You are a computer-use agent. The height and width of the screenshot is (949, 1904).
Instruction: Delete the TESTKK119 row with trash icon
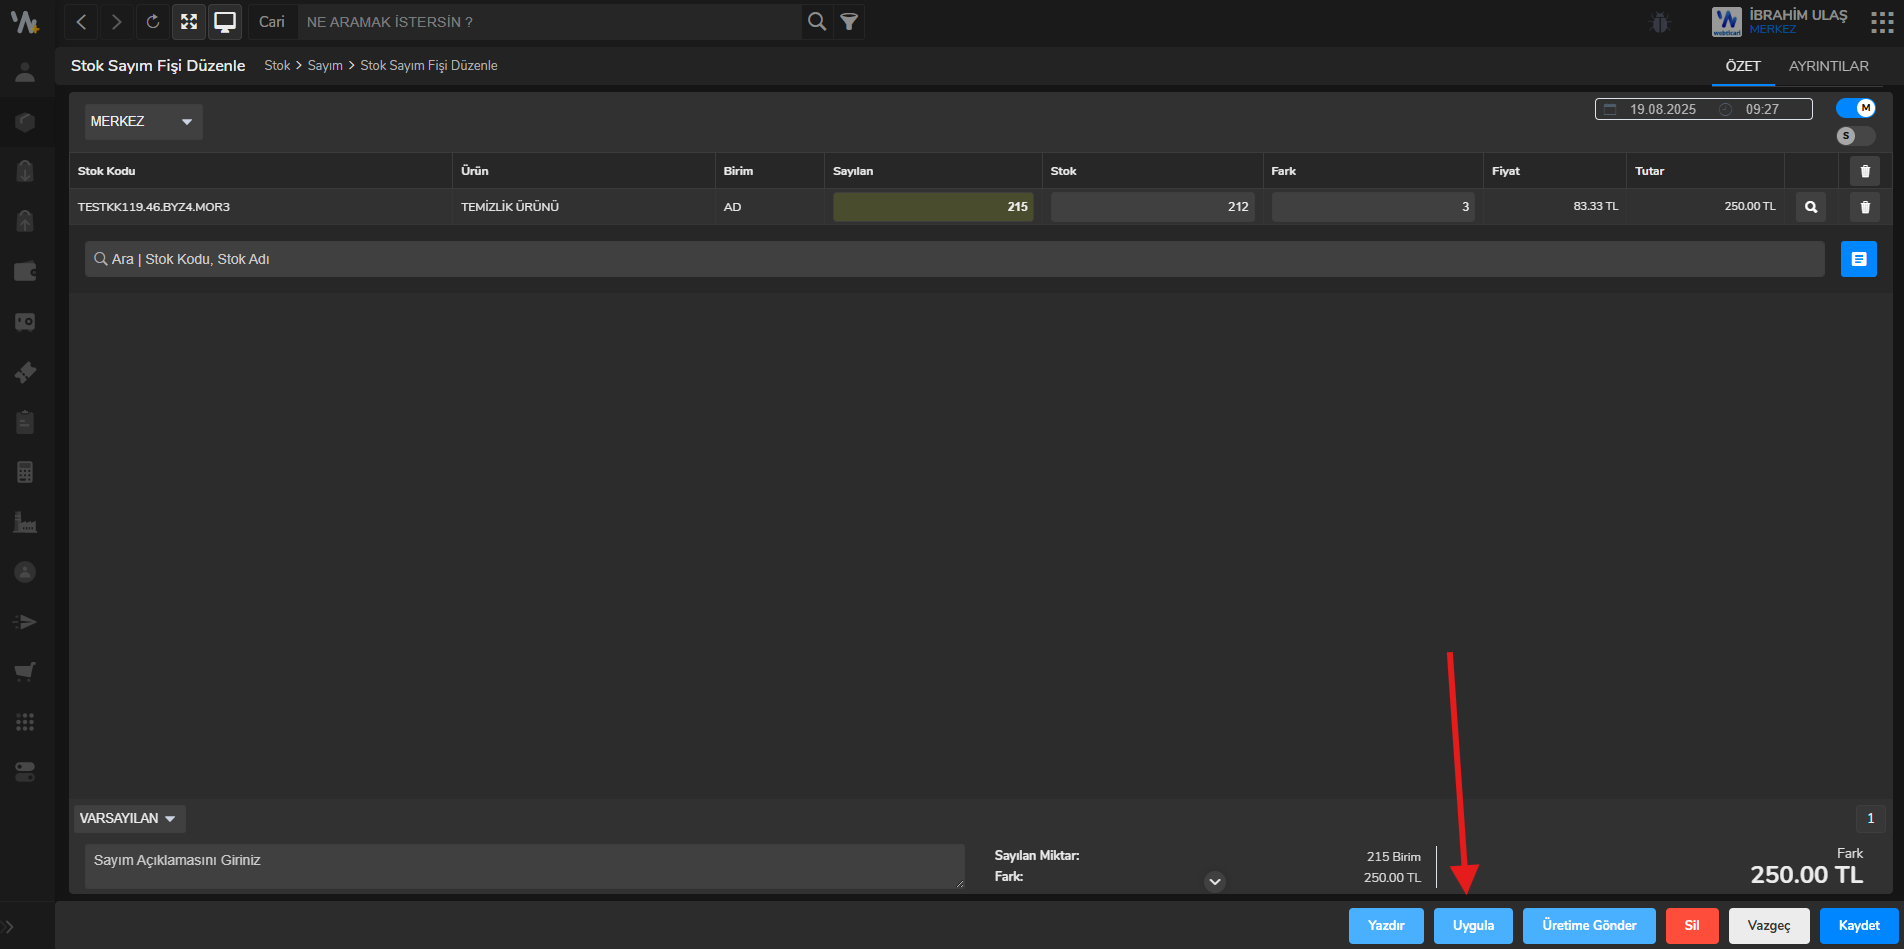(x=1864, y=207)
